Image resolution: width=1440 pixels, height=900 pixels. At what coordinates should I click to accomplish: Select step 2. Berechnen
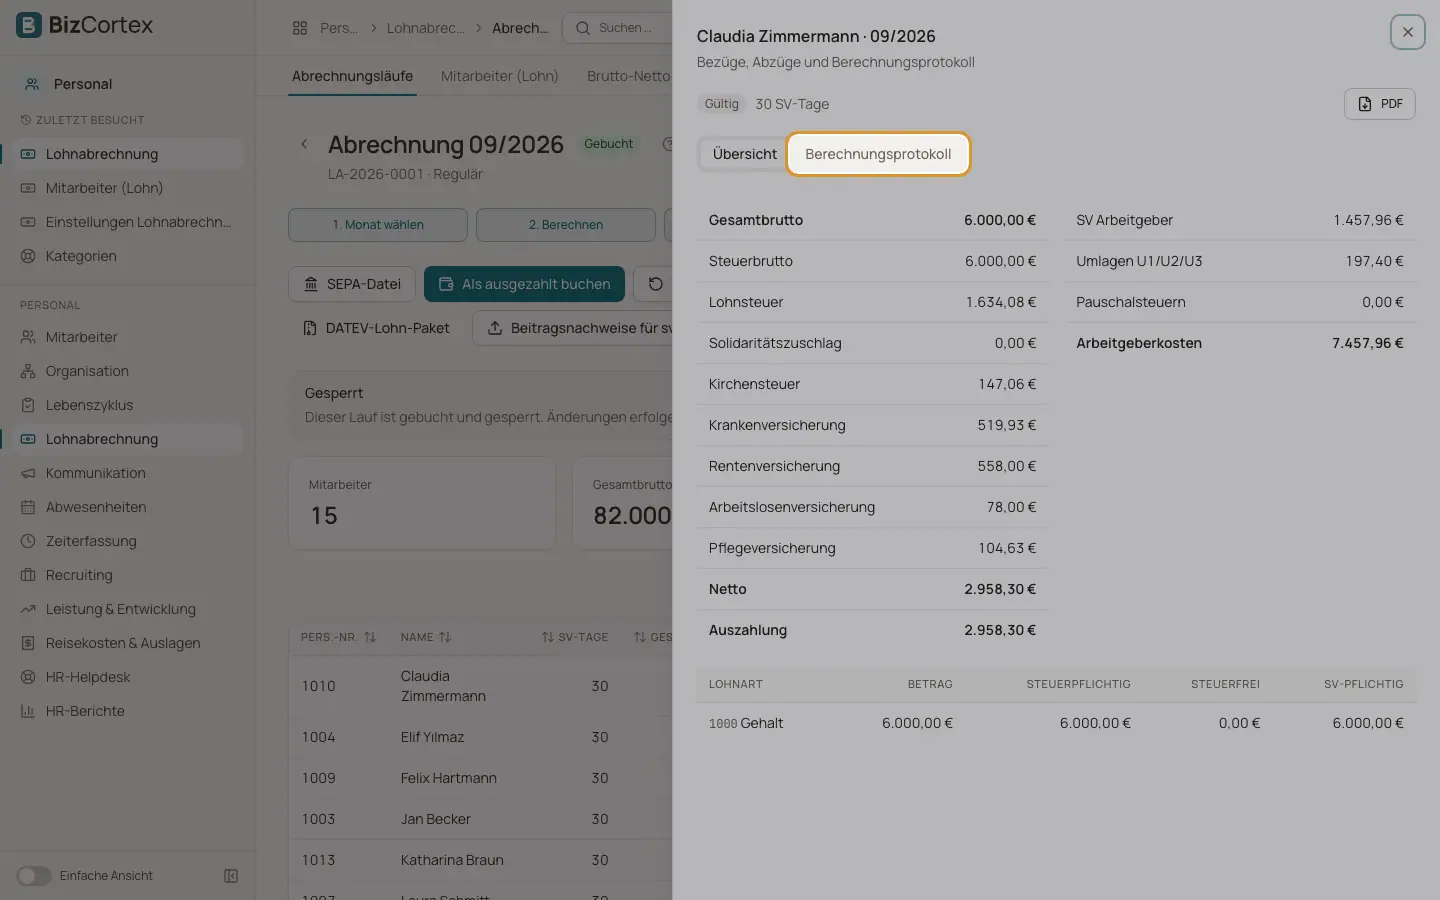click(566, 225)
